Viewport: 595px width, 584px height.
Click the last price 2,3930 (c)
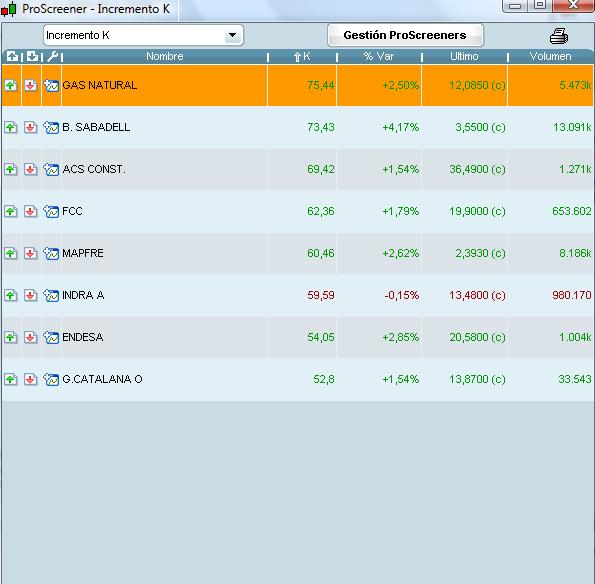coord(480,253)
